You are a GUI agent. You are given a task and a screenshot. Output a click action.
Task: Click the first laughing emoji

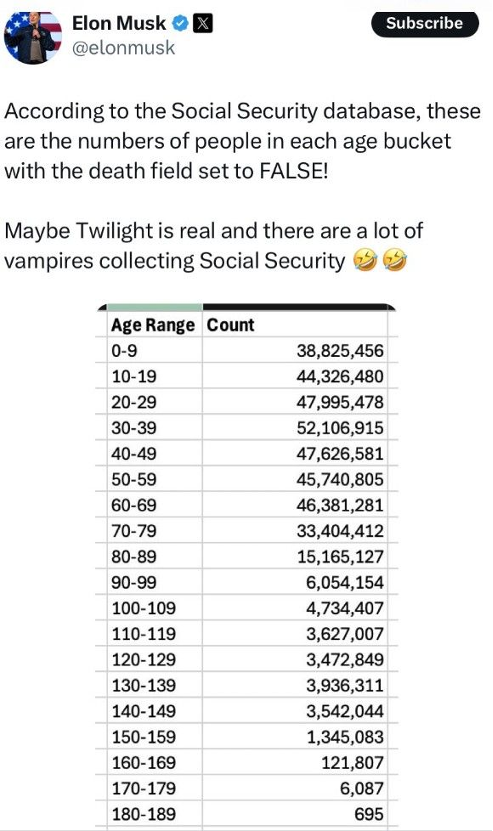tap(366, 260)
